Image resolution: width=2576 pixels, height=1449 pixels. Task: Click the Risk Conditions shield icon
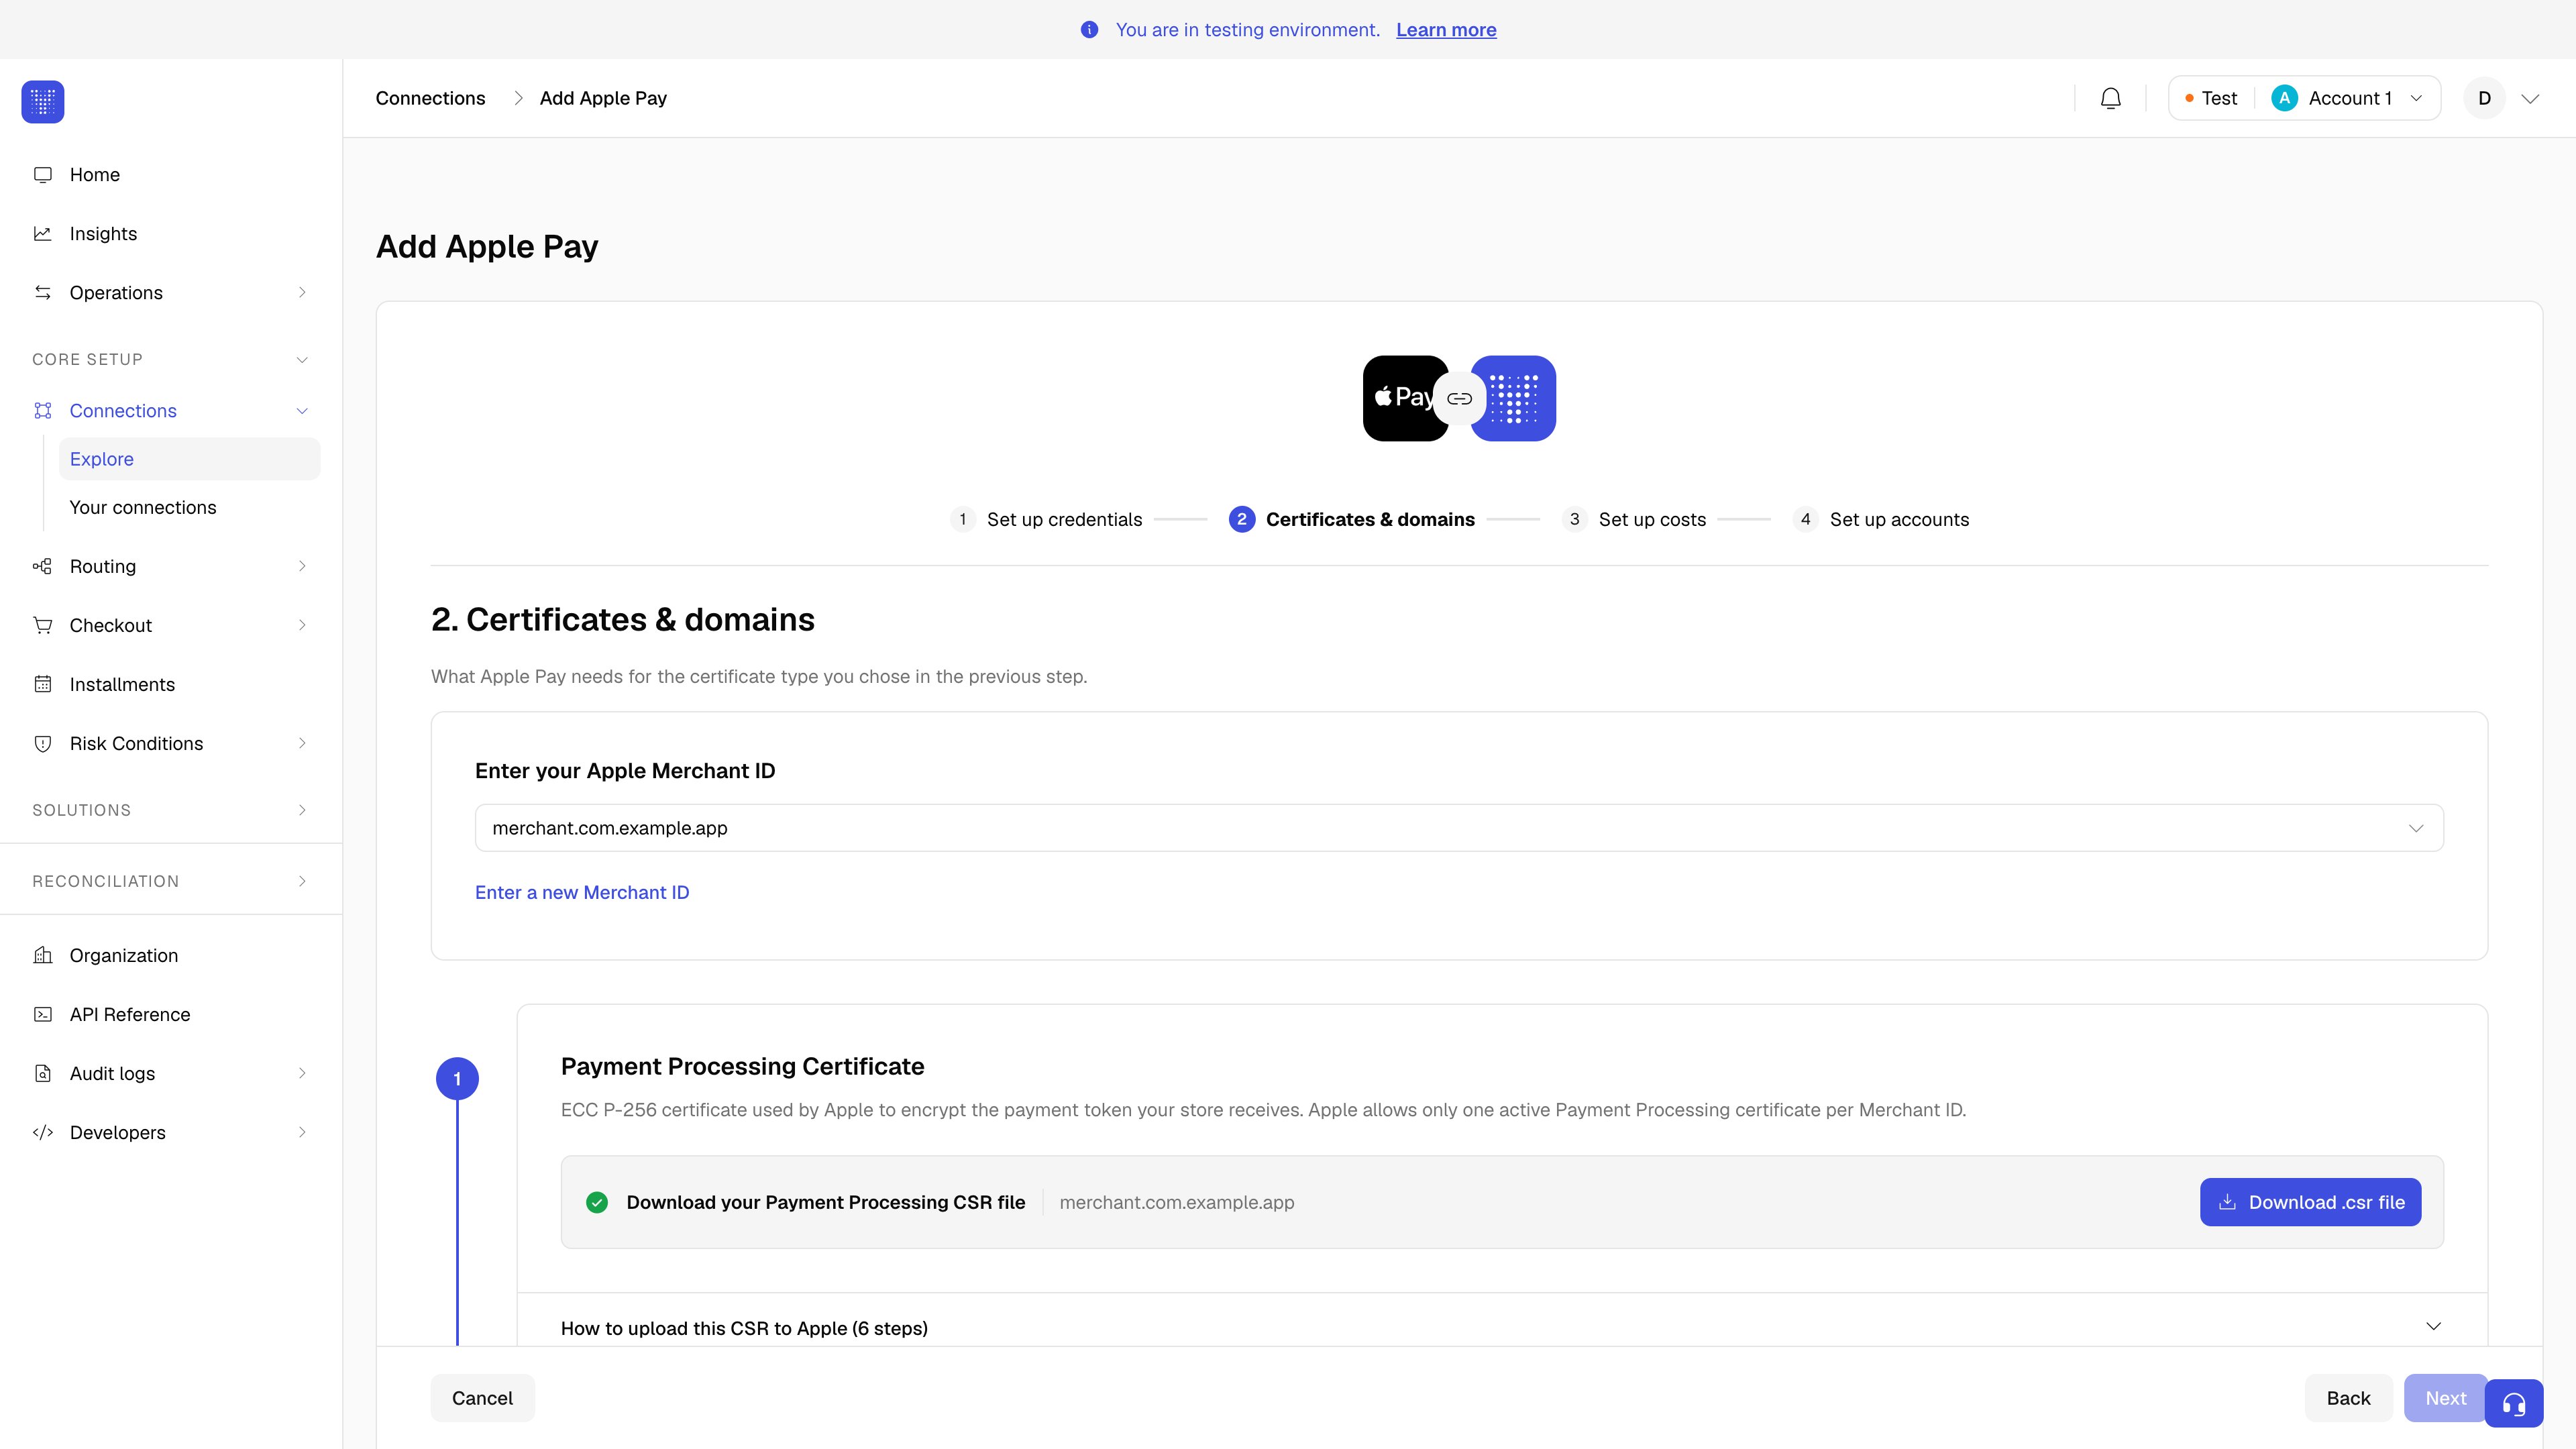coord(43,744)
